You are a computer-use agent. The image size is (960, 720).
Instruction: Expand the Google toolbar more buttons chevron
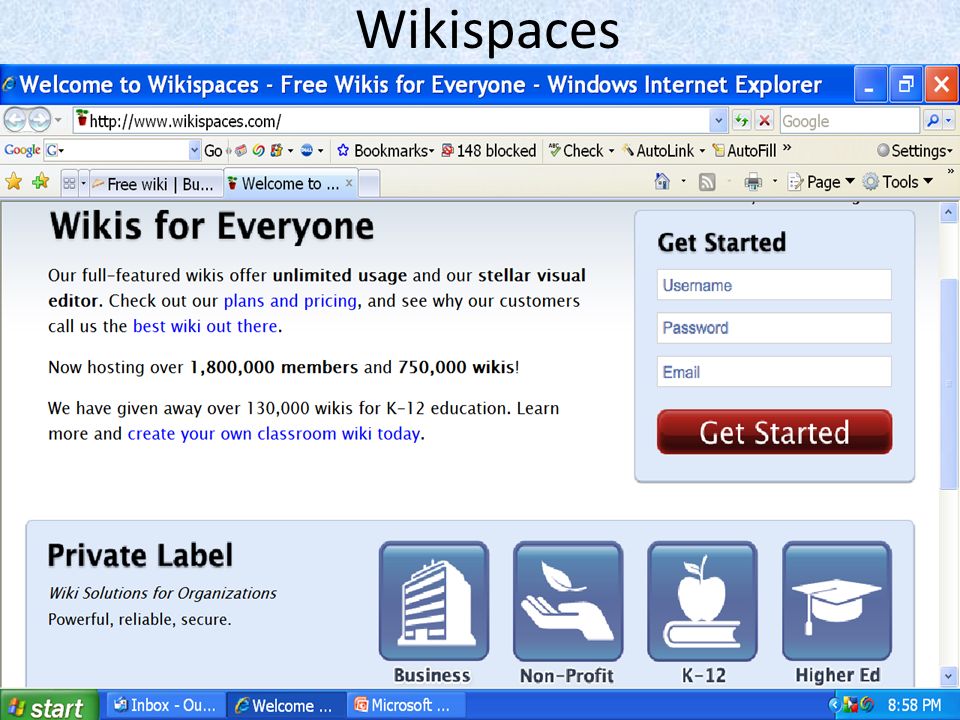pos(787,148)
